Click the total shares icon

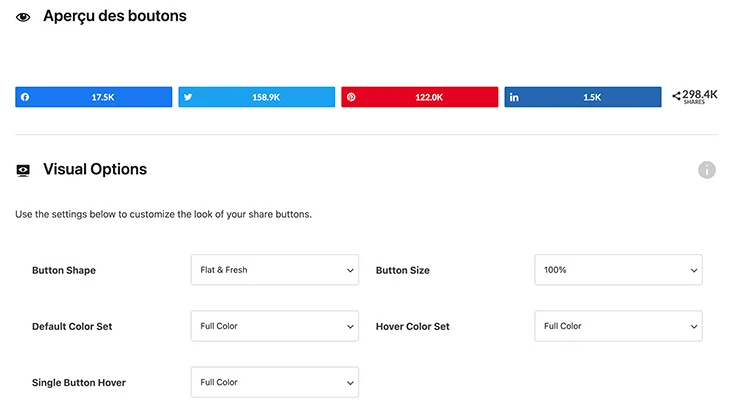676,96
